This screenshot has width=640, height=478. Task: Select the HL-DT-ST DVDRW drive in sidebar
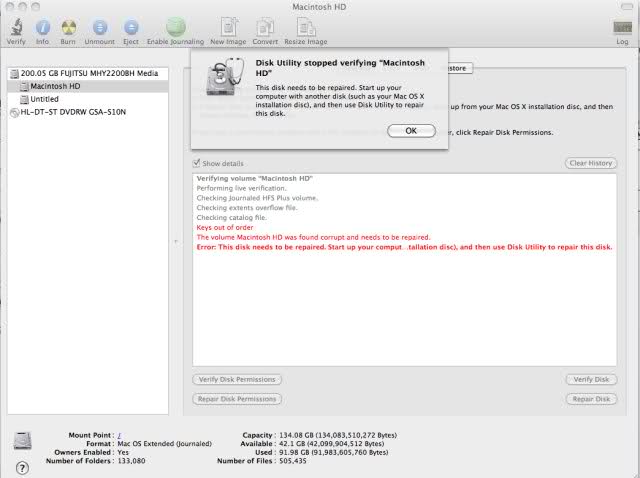[89, 112]
